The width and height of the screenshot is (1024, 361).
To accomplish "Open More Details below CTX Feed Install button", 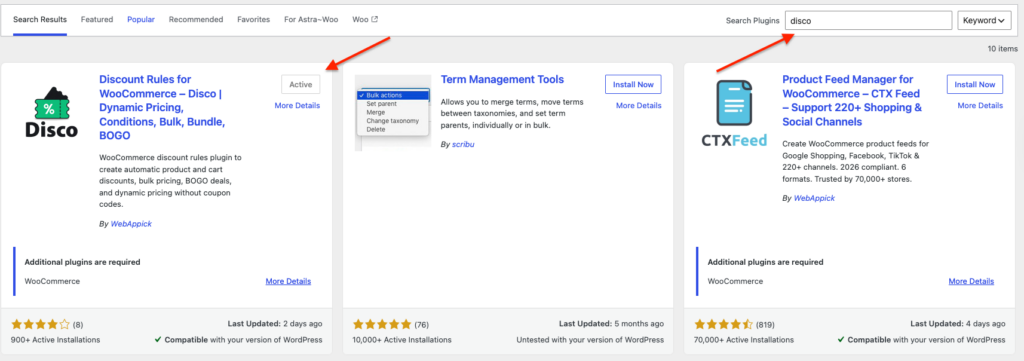I will coord(980,105).
